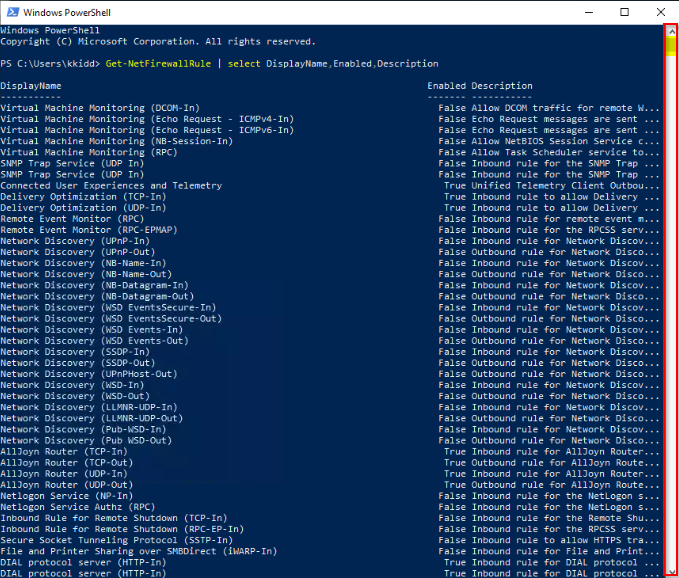Click description 'Inbound rule to allow HTTPS tra...'
Image resolution: width=679 pixels, height=578 pixels.
point(565,540)
